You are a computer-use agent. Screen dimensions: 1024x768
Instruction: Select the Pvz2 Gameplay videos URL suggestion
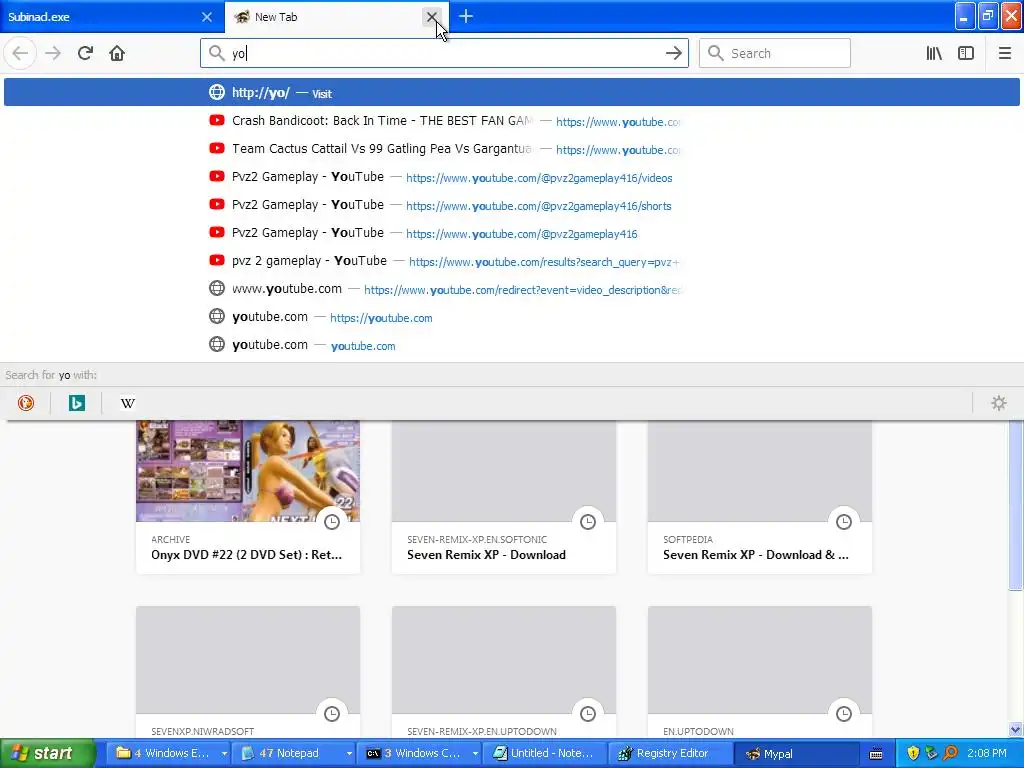click(x=512, y=177)
